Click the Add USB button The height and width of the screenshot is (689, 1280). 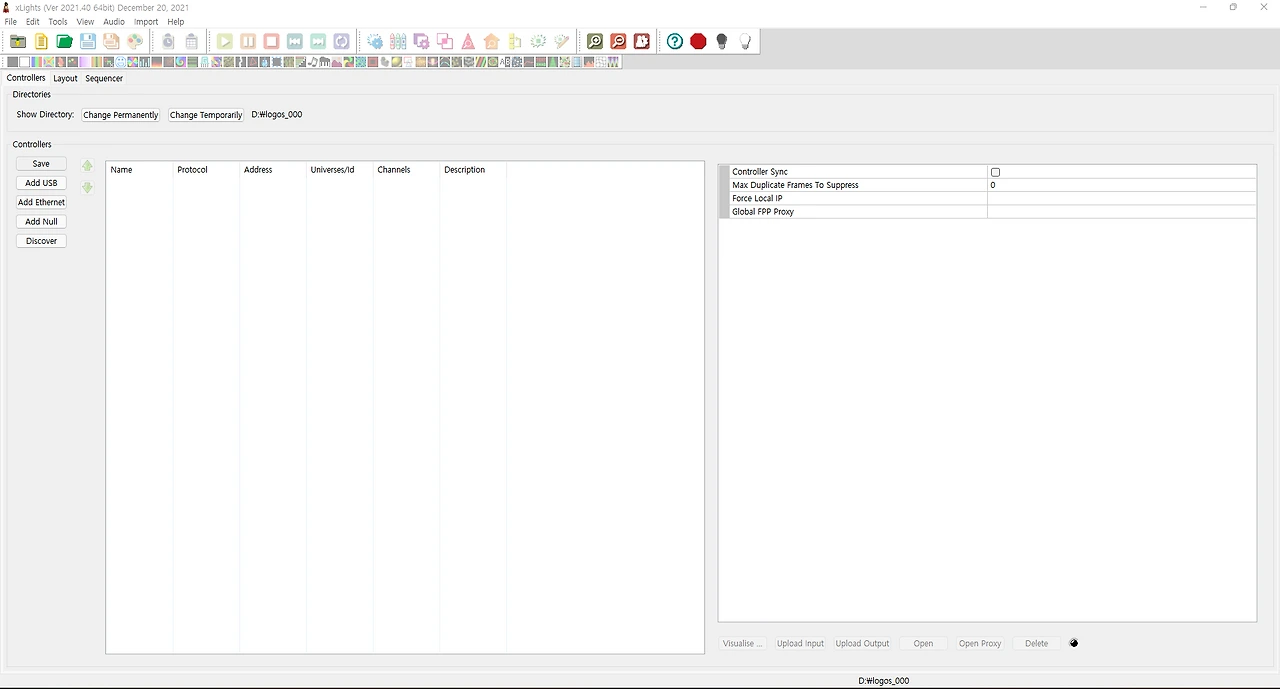(41, 183)
